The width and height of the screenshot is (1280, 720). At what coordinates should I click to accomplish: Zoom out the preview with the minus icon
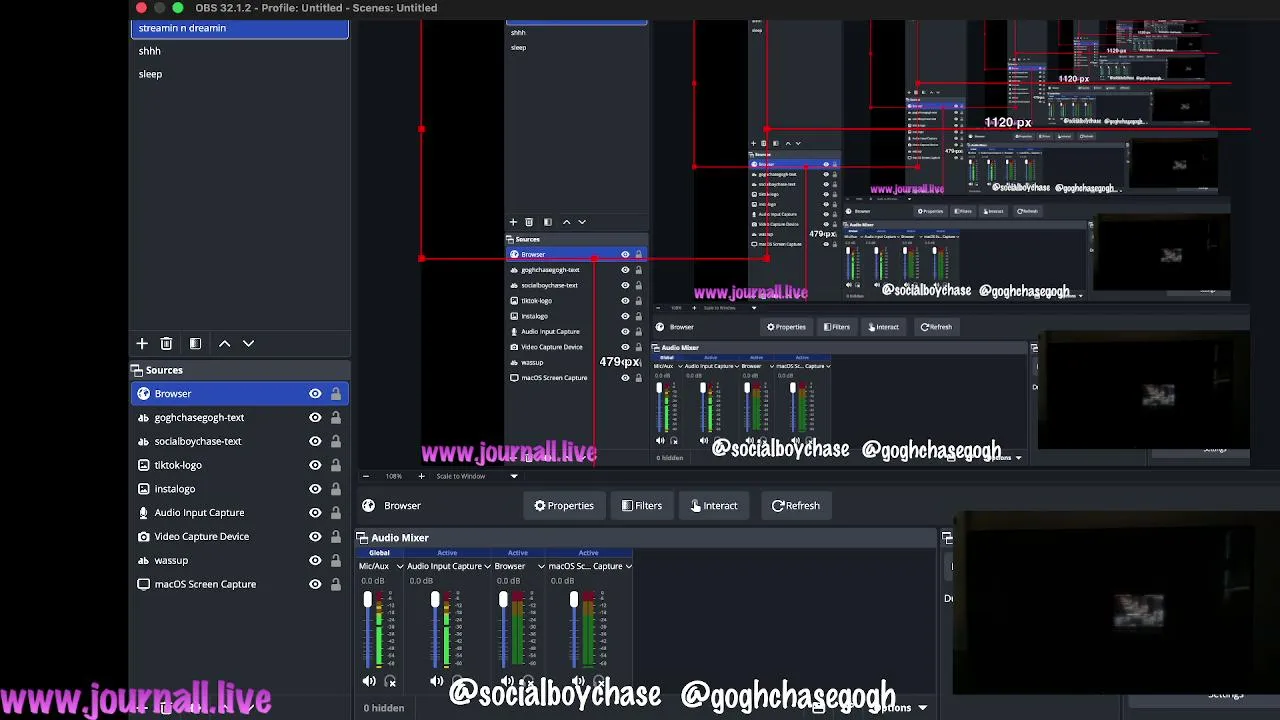tap(365, 476)
